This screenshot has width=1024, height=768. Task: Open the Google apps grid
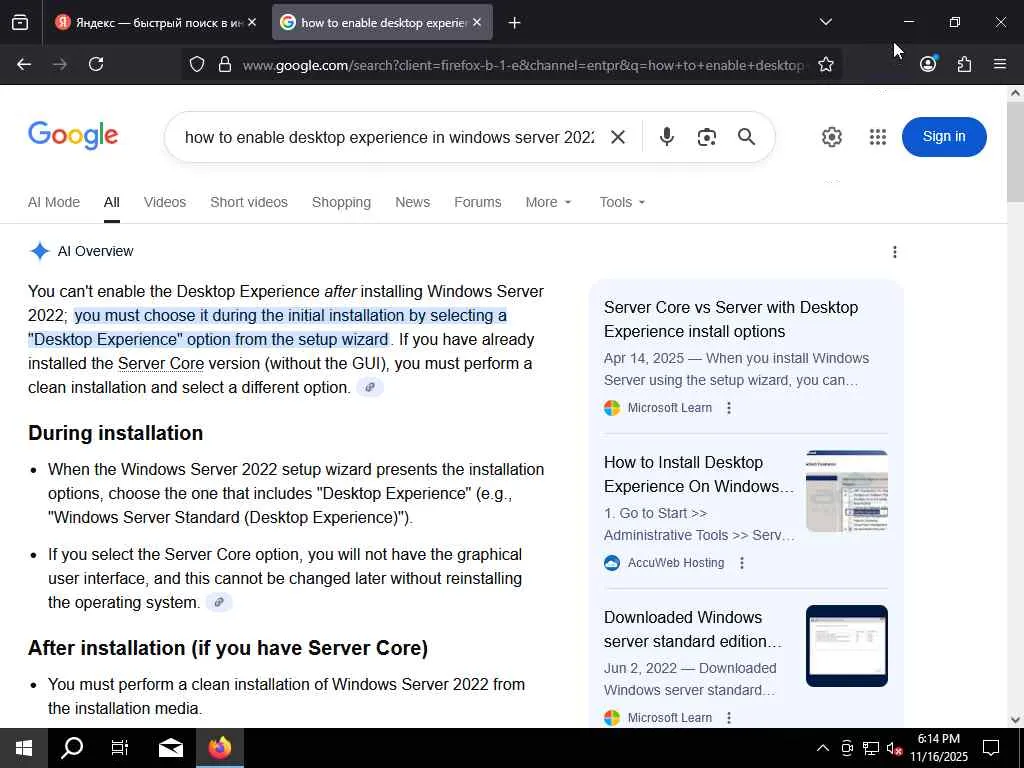[878, 137]
